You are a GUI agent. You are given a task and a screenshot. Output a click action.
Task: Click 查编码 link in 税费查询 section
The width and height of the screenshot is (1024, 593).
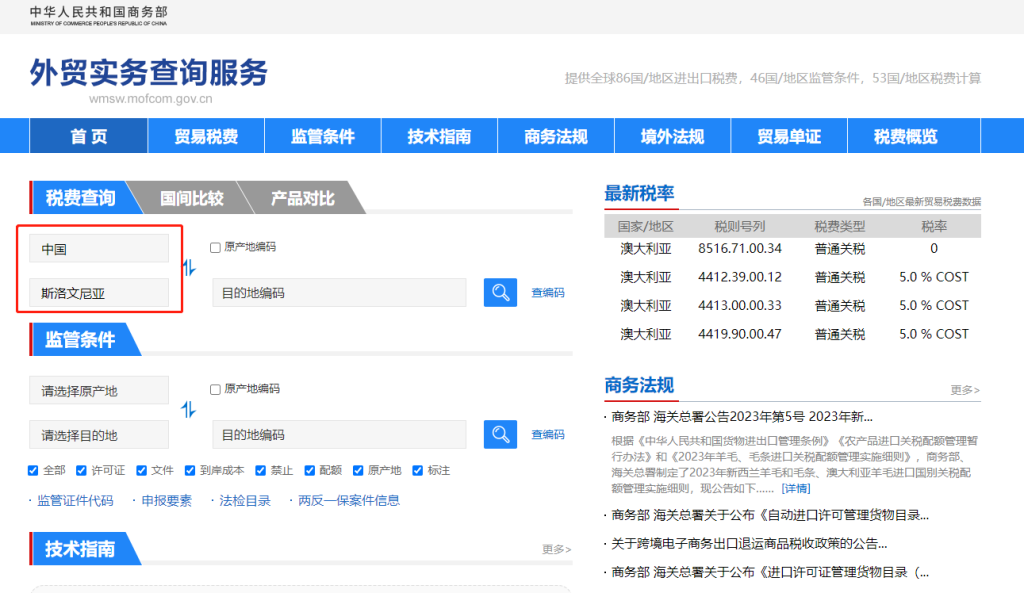click(548, 293)
